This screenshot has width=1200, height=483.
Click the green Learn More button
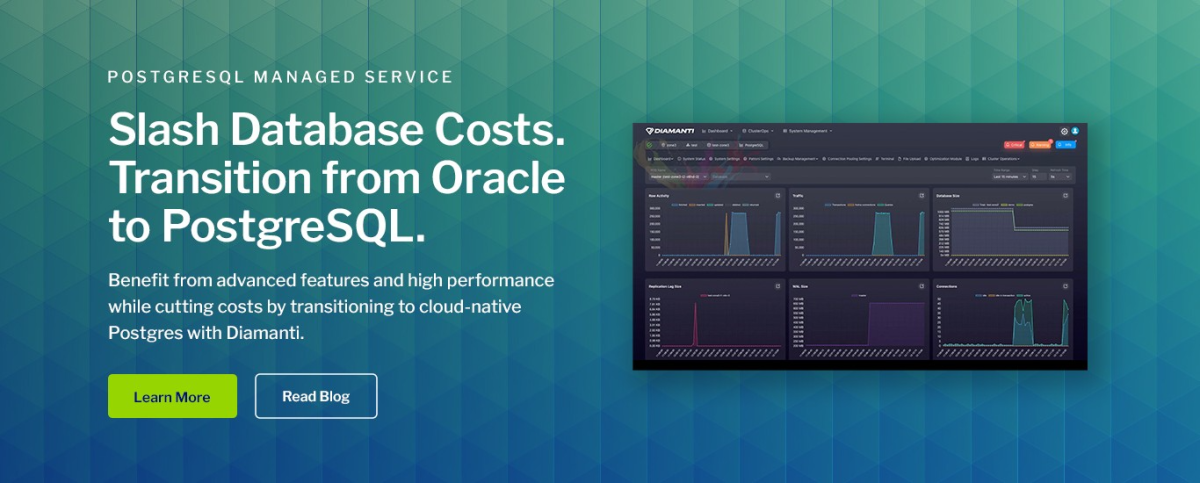click(x=172, y=396)
